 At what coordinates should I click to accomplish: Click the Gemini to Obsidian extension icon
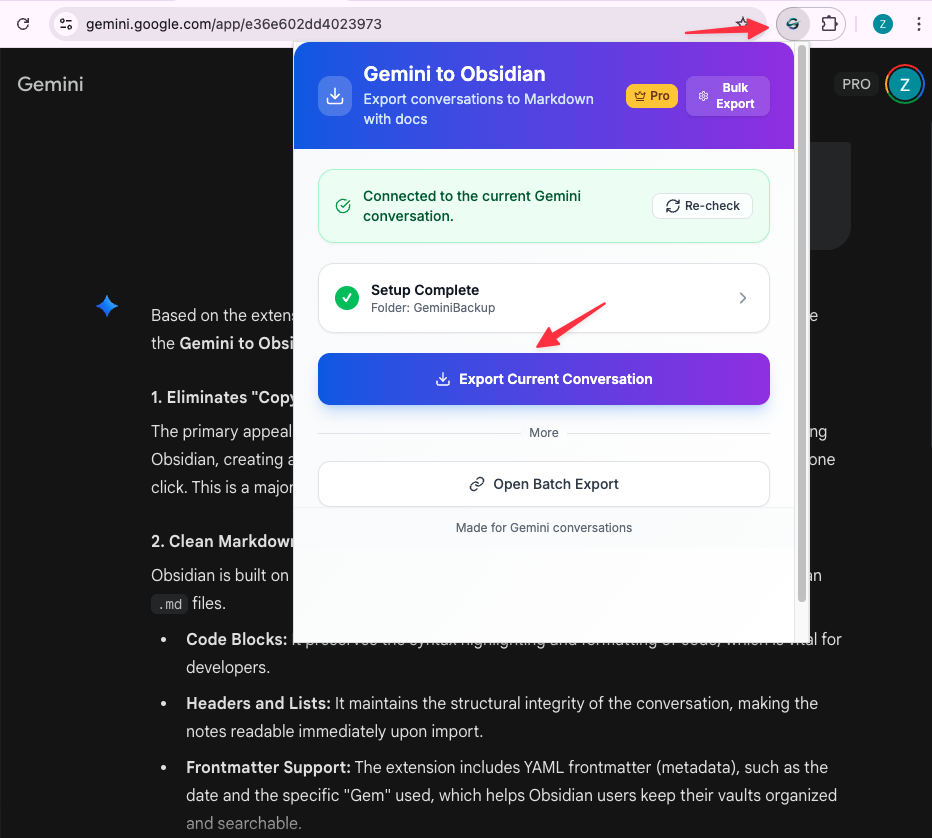(x=792, y=24)
